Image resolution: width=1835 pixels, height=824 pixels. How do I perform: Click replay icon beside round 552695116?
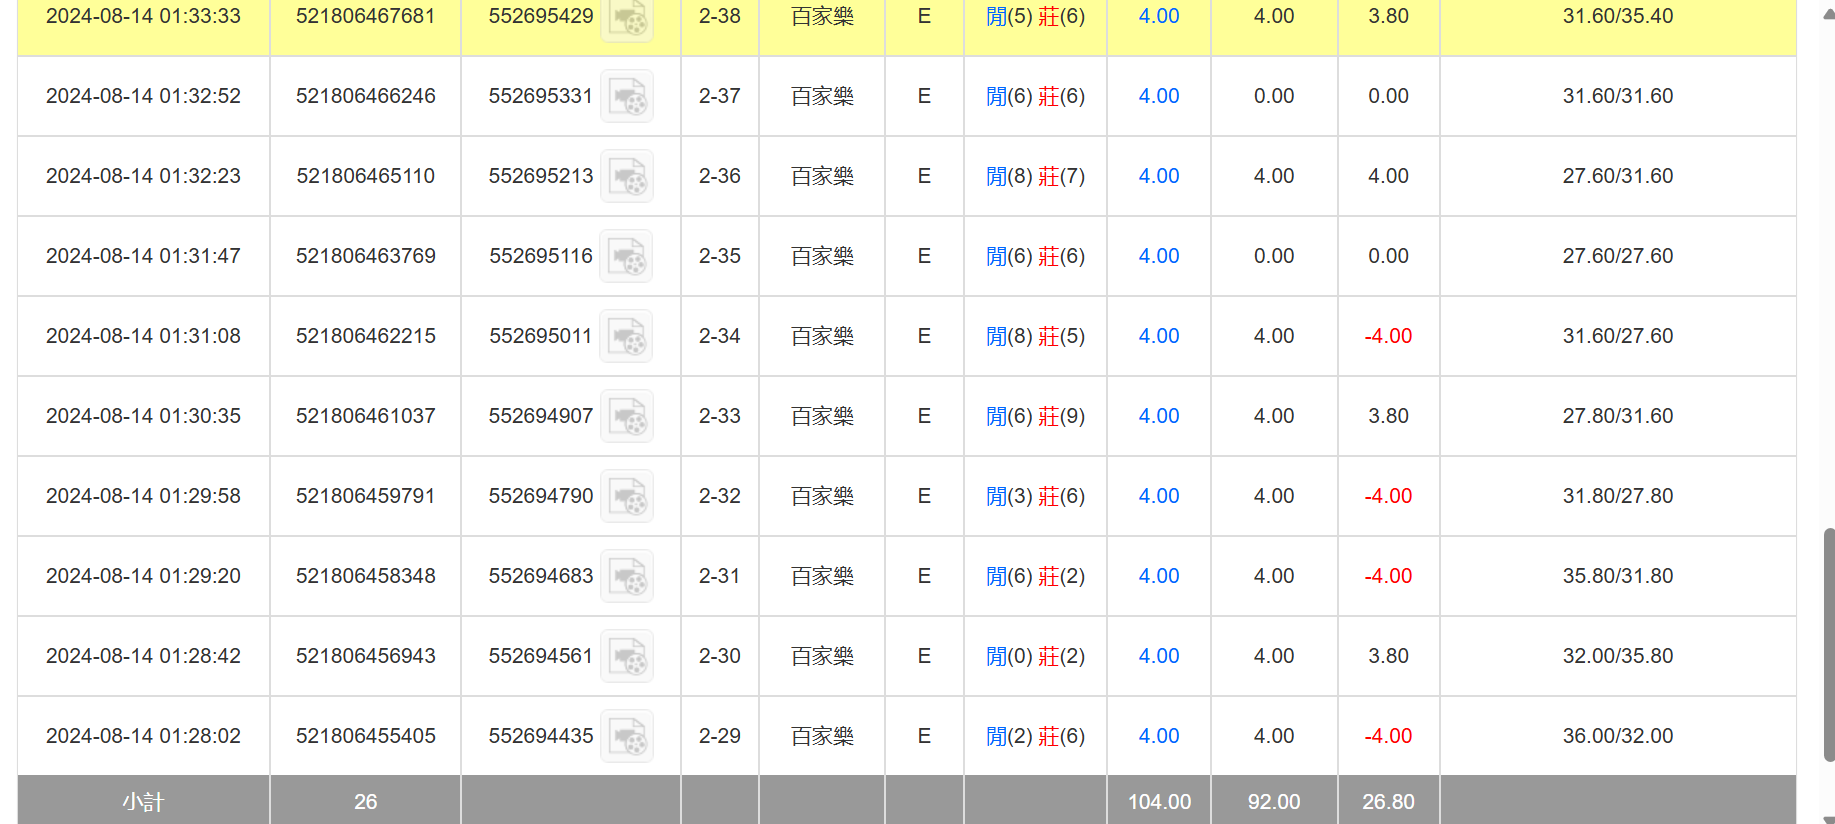tap(627, 257)
